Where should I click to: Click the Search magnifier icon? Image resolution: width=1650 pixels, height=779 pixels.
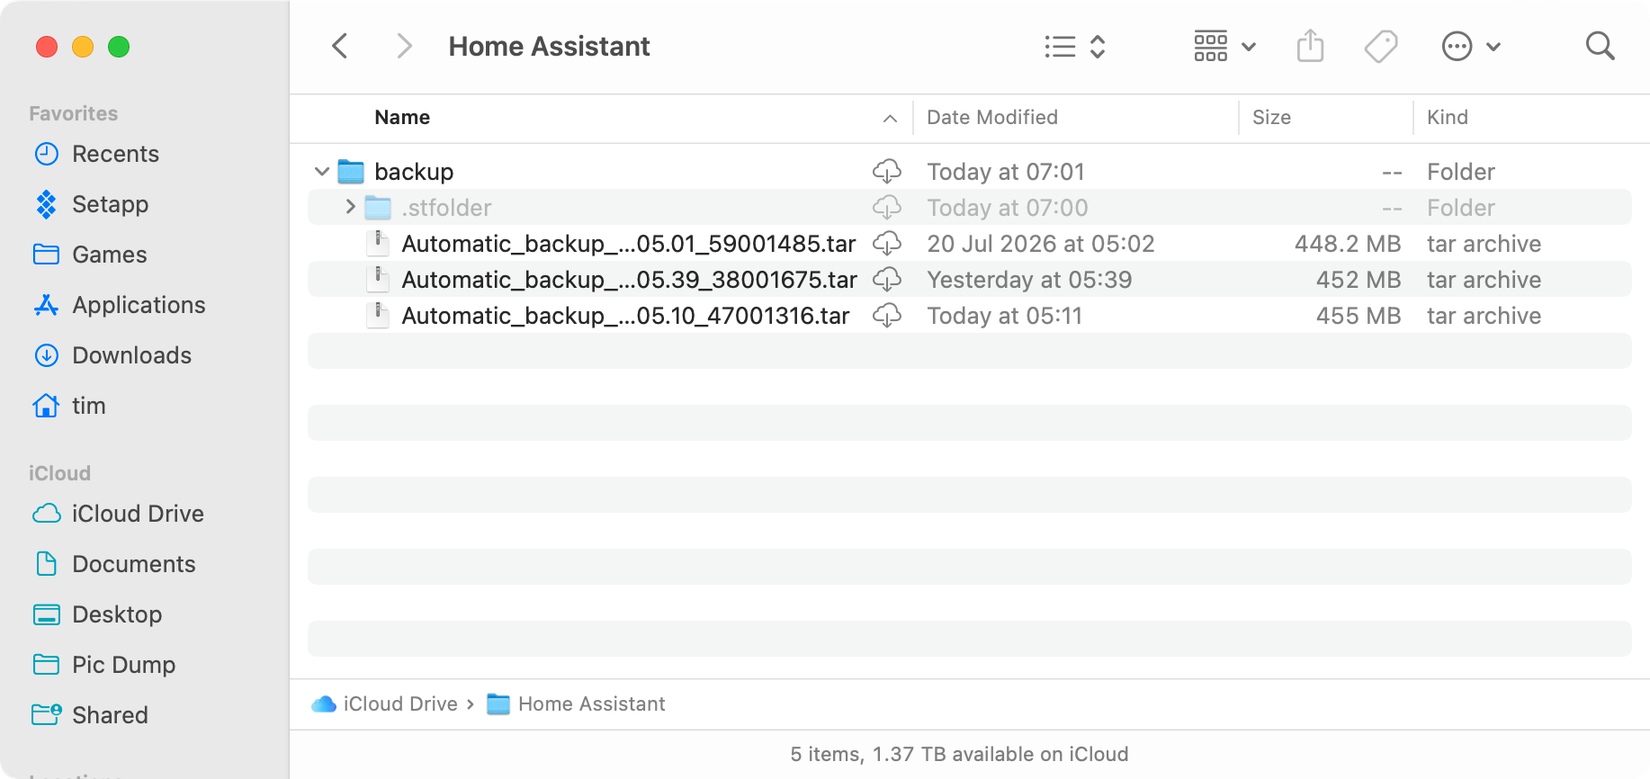pos(1600,46)
